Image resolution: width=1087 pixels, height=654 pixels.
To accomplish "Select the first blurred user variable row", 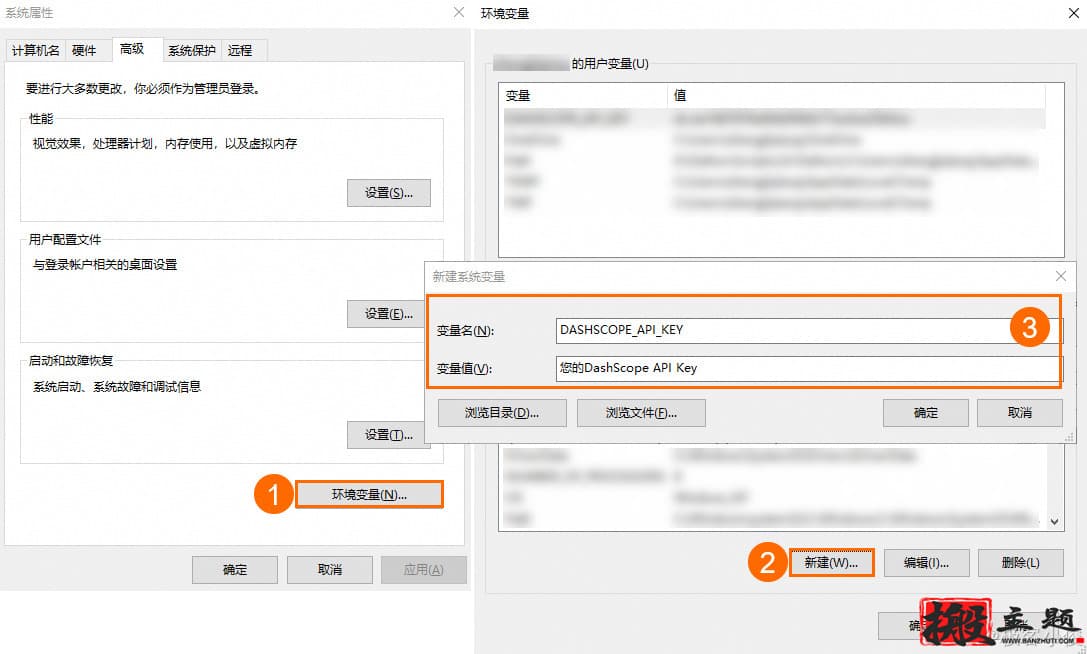I will click(x=772, y=119).
